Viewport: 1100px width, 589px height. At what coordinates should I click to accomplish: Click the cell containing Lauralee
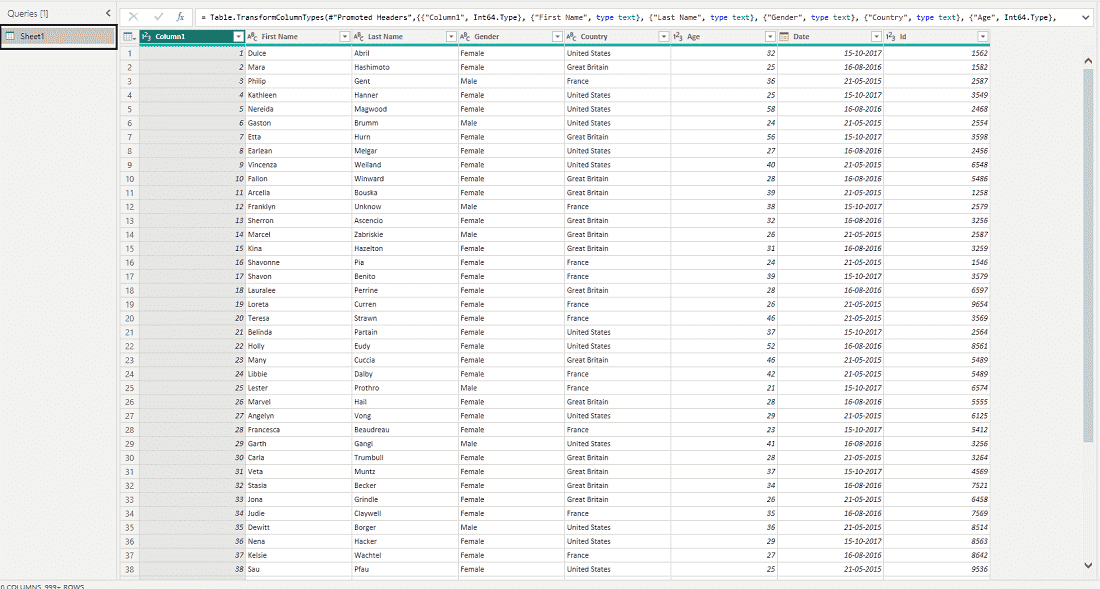tap(298, 290)
